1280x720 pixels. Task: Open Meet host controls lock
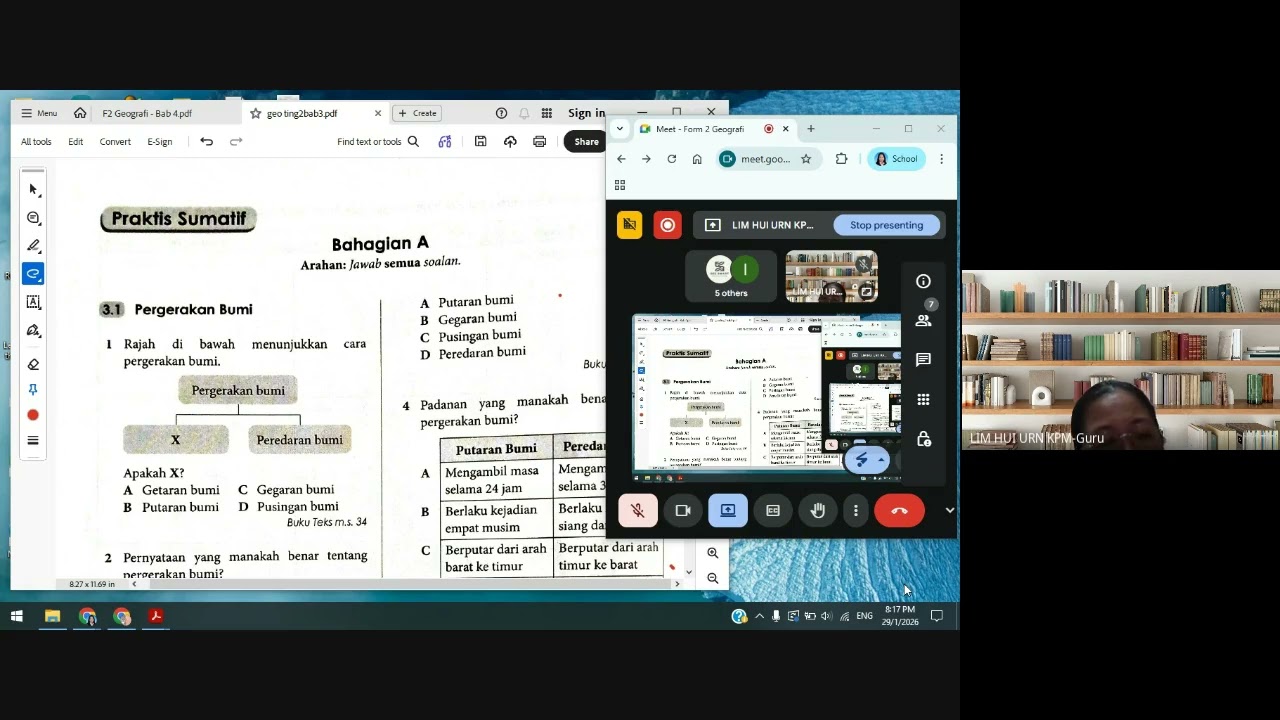click(x=923, y=440)
